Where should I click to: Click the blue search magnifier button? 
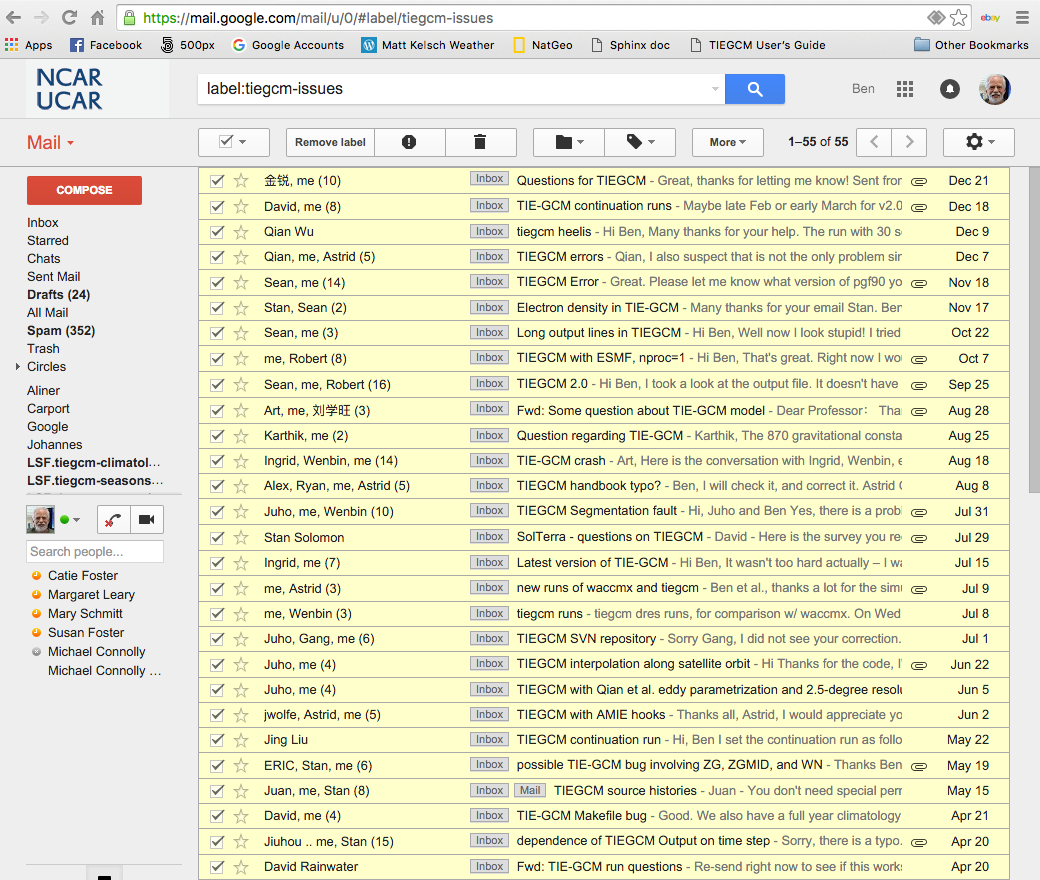[x=754, y=89]
